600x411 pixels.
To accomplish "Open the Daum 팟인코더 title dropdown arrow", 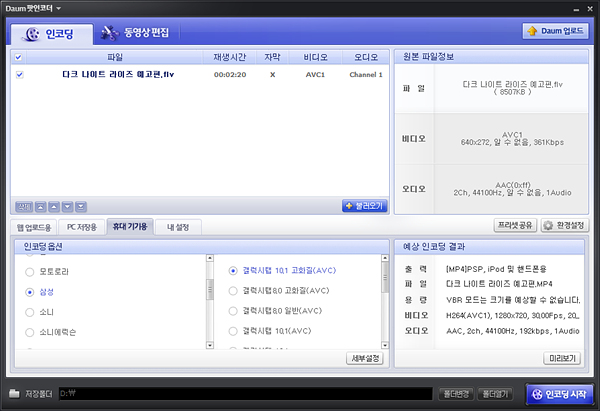I will click(x=59, y=8).
